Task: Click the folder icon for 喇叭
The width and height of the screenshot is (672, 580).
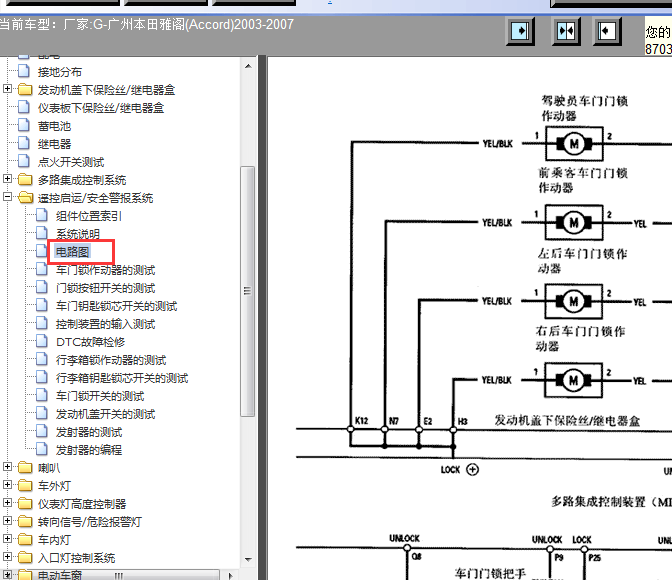Action: [25, 468]
